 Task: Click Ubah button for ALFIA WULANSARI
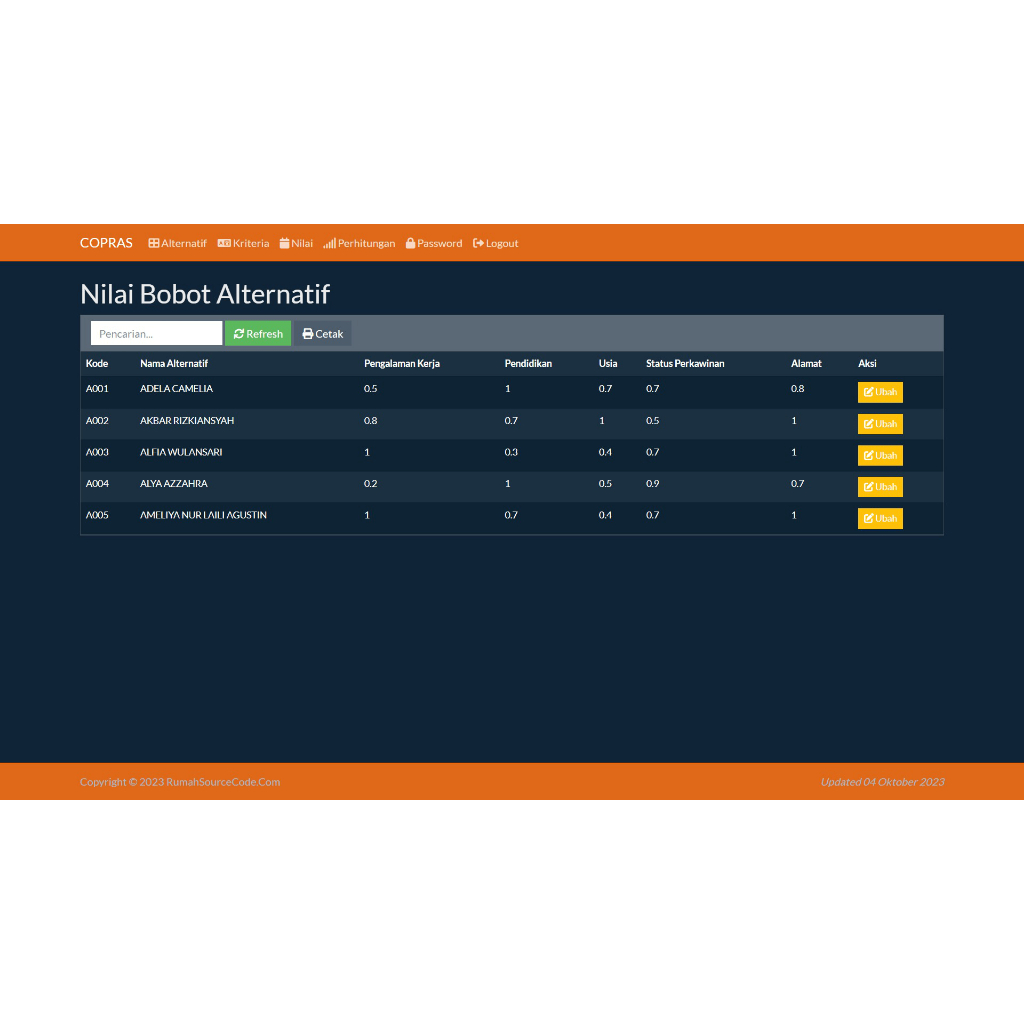(x=880, y=455)
